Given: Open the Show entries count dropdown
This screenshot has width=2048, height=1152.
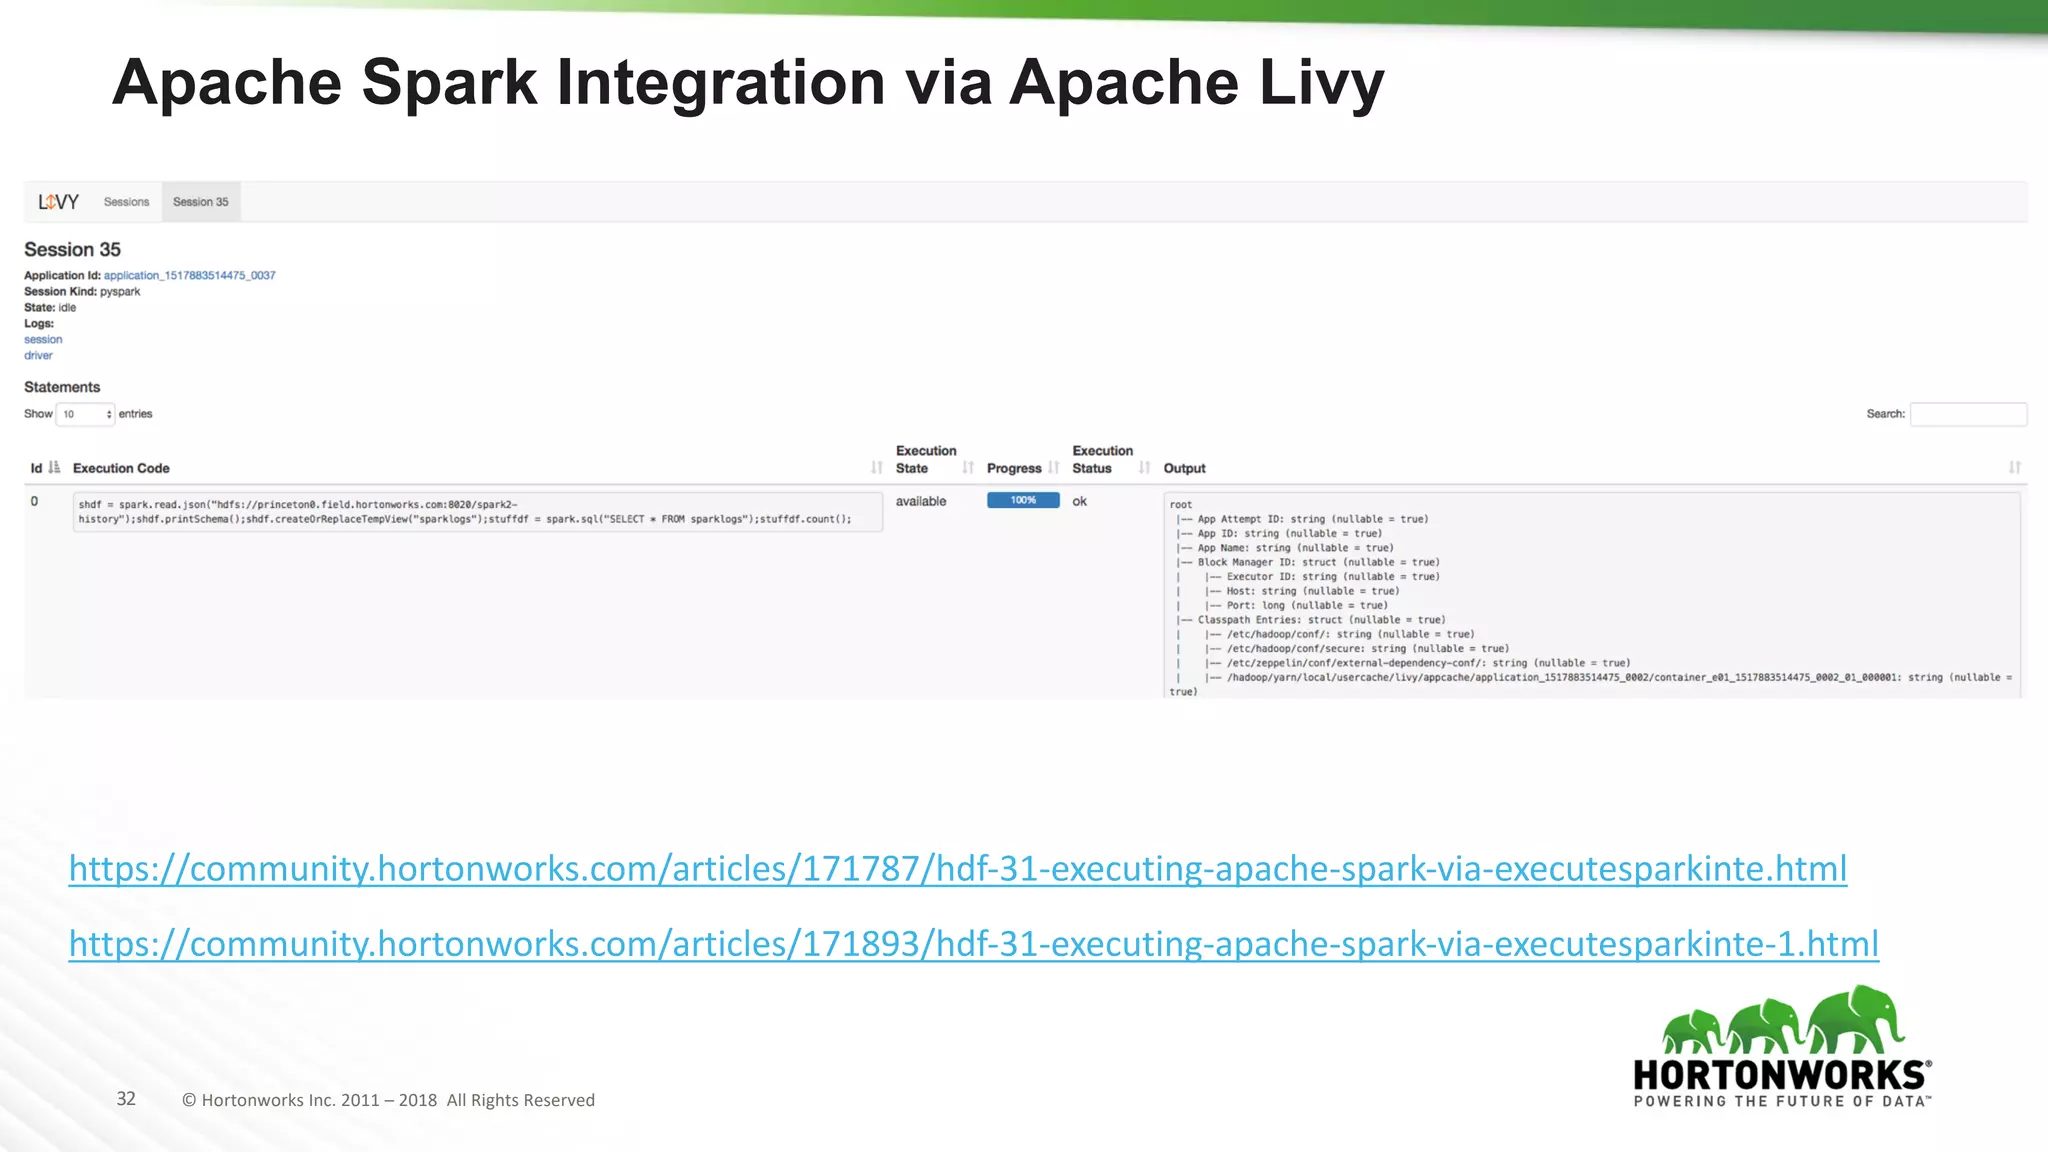Looking at the screenshot, I should tap(85, 414).
